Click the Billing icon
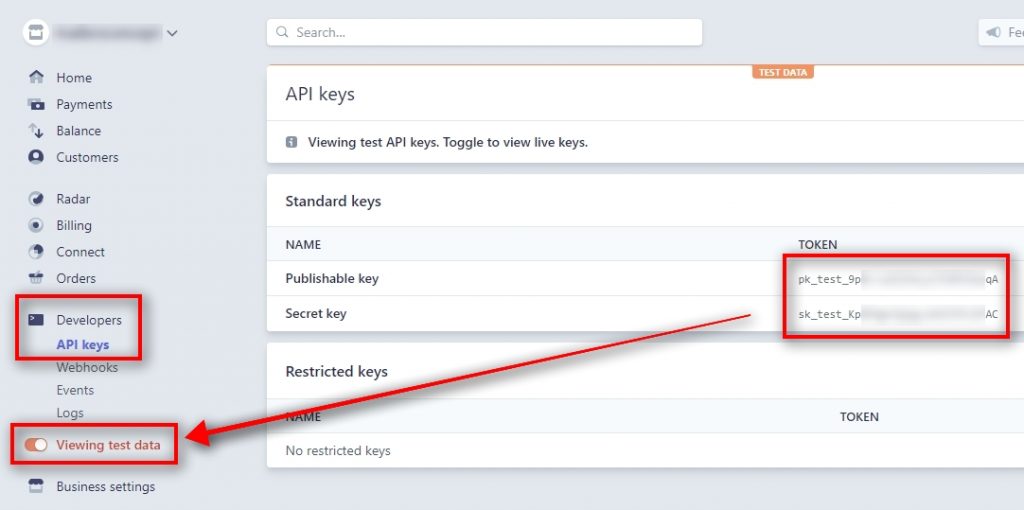The image size is (1024, 510). click(36, 225)
